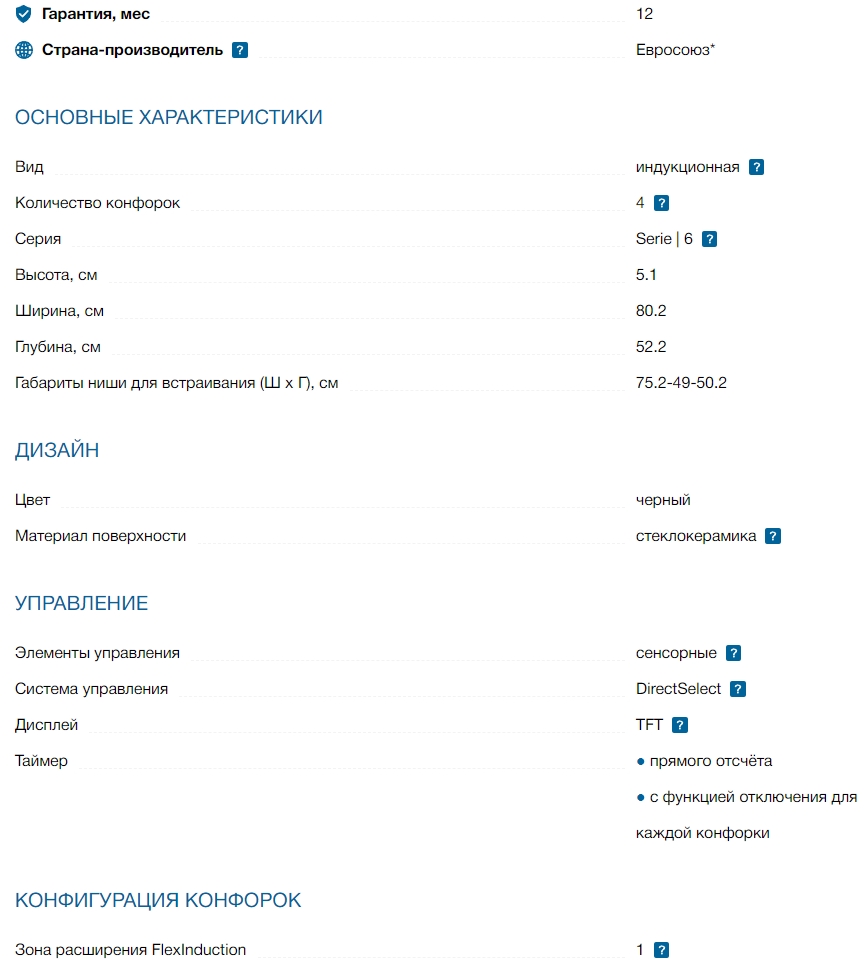
Task: Click the shield icon beside Гарантия
Action: coord(24,14)
